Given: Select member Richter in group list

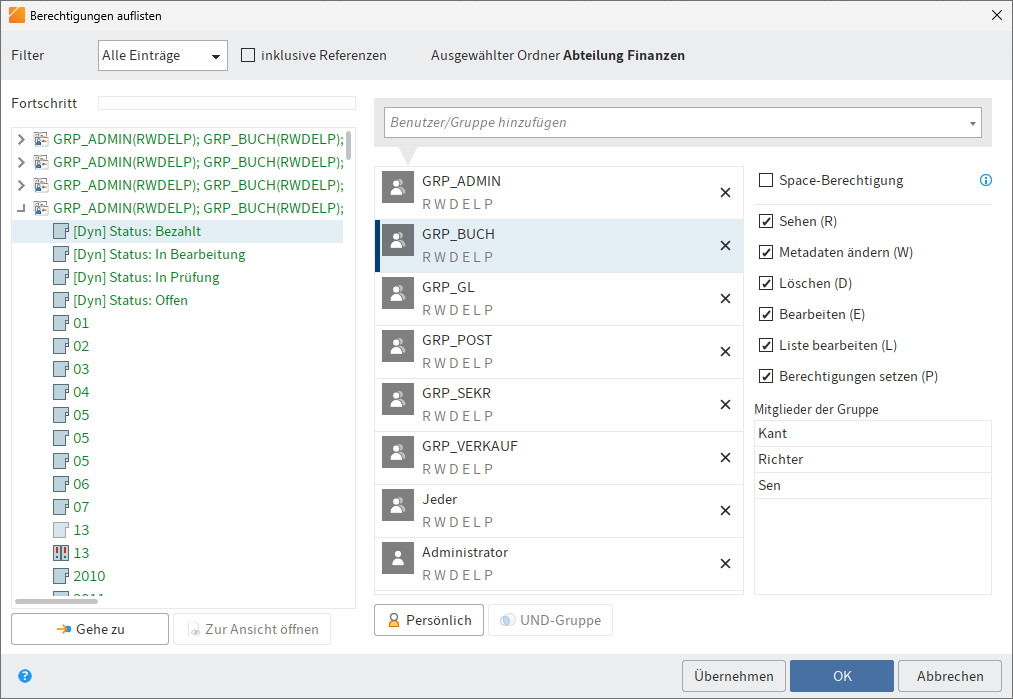Looking at the screenshot, I should click(781, 460).
